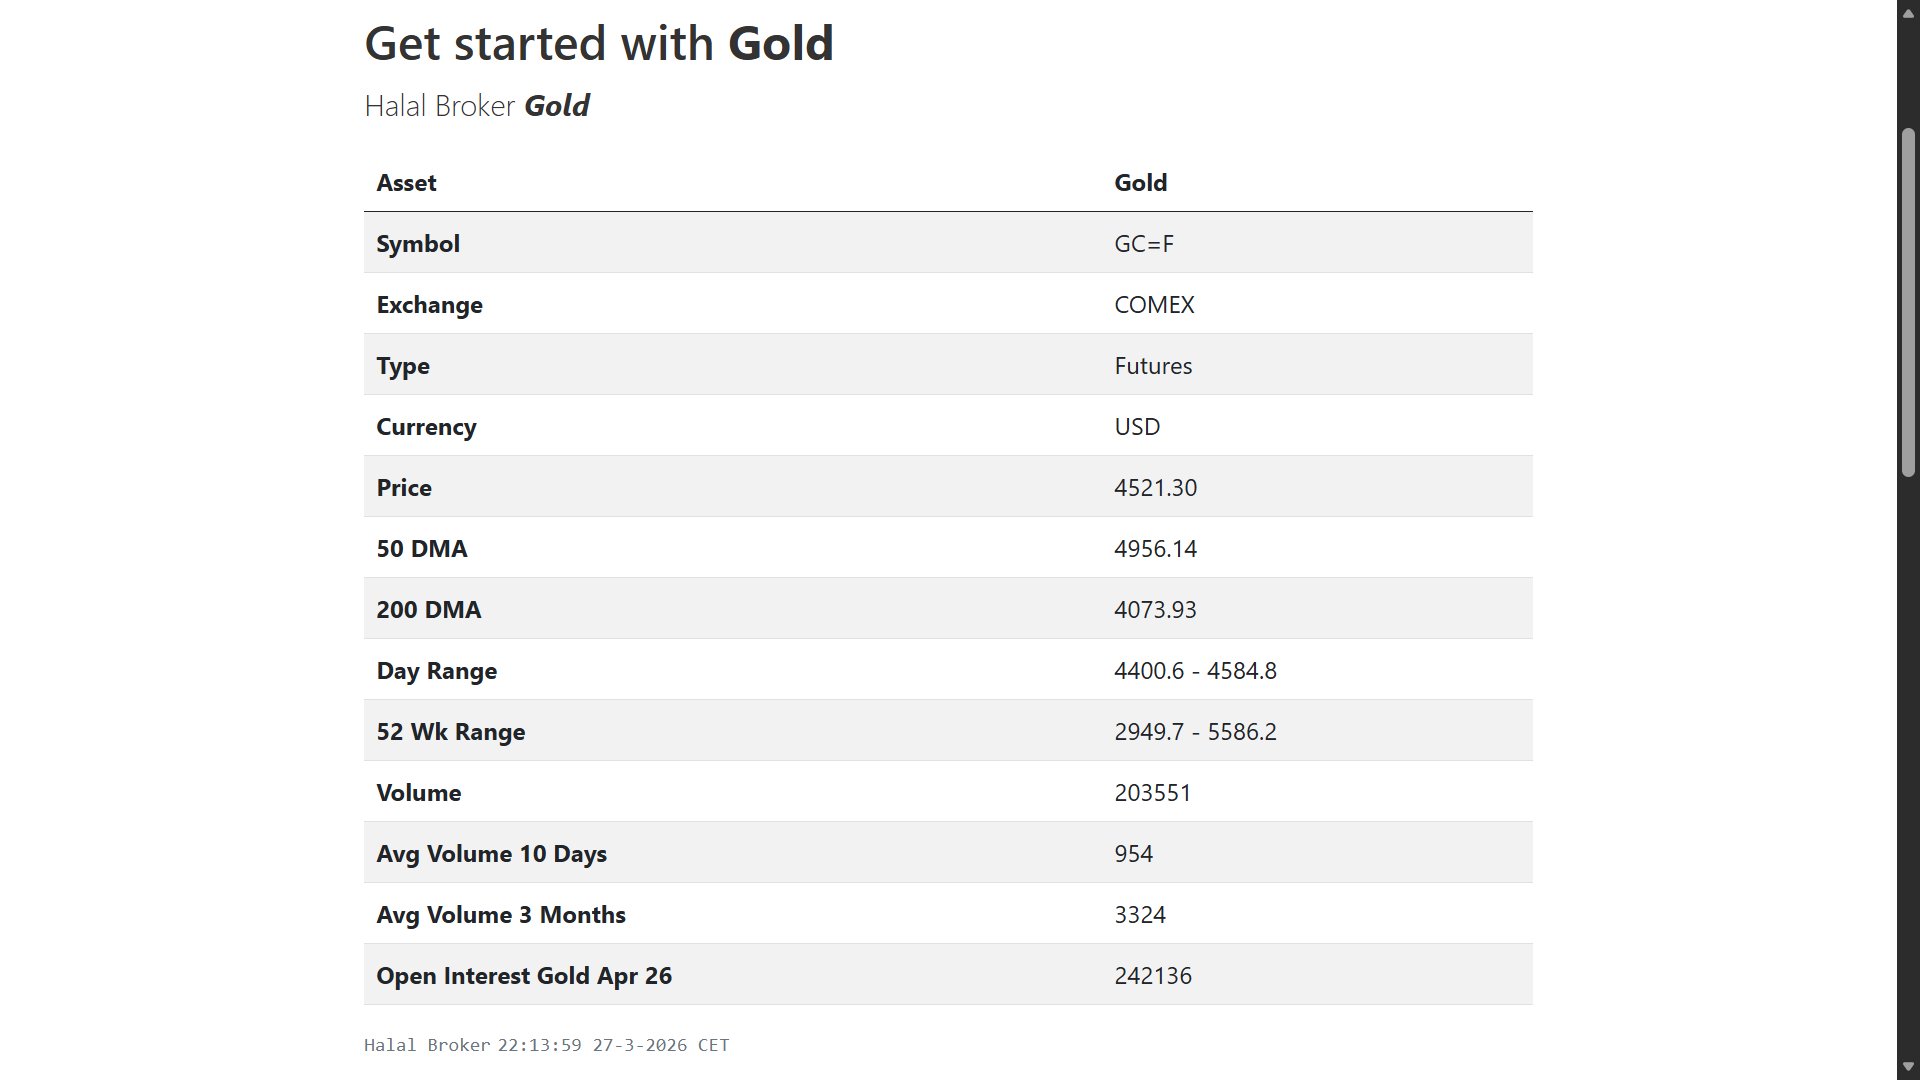Click the Volume value 203551

[1152, 793]
